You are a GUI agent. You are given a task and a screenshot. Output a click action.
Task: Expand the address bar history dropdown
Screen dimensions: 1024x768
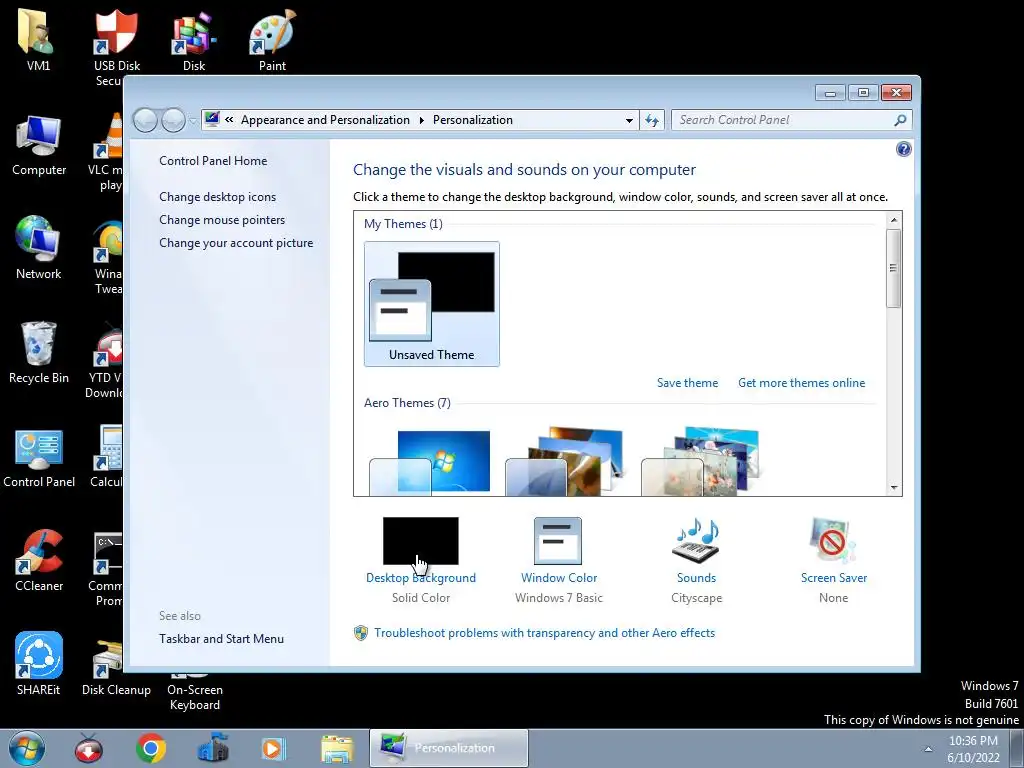[x=629, y=120]
